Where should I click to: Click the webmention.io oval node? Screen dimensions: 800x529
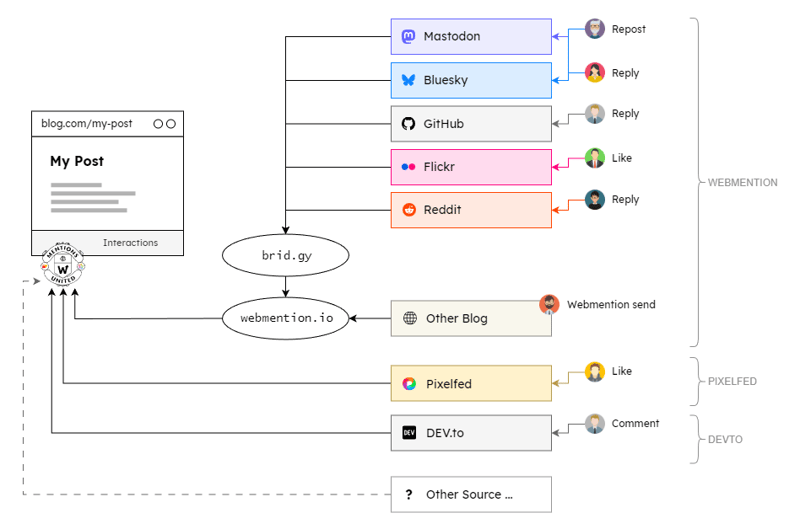pos(287,318)
